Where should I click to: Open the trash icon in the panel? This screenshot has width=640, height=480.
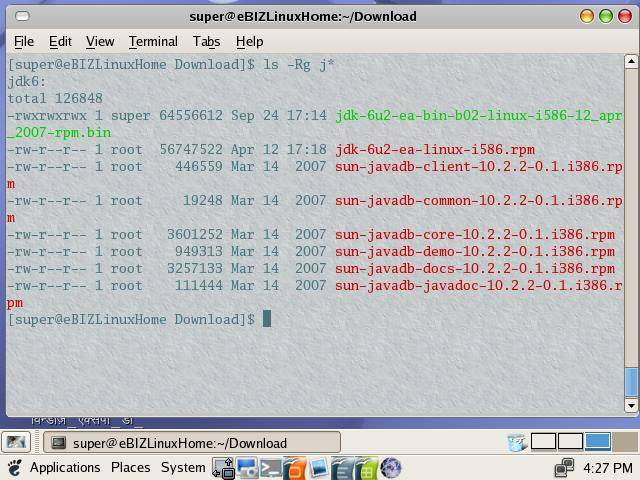[x=517, y=442]
